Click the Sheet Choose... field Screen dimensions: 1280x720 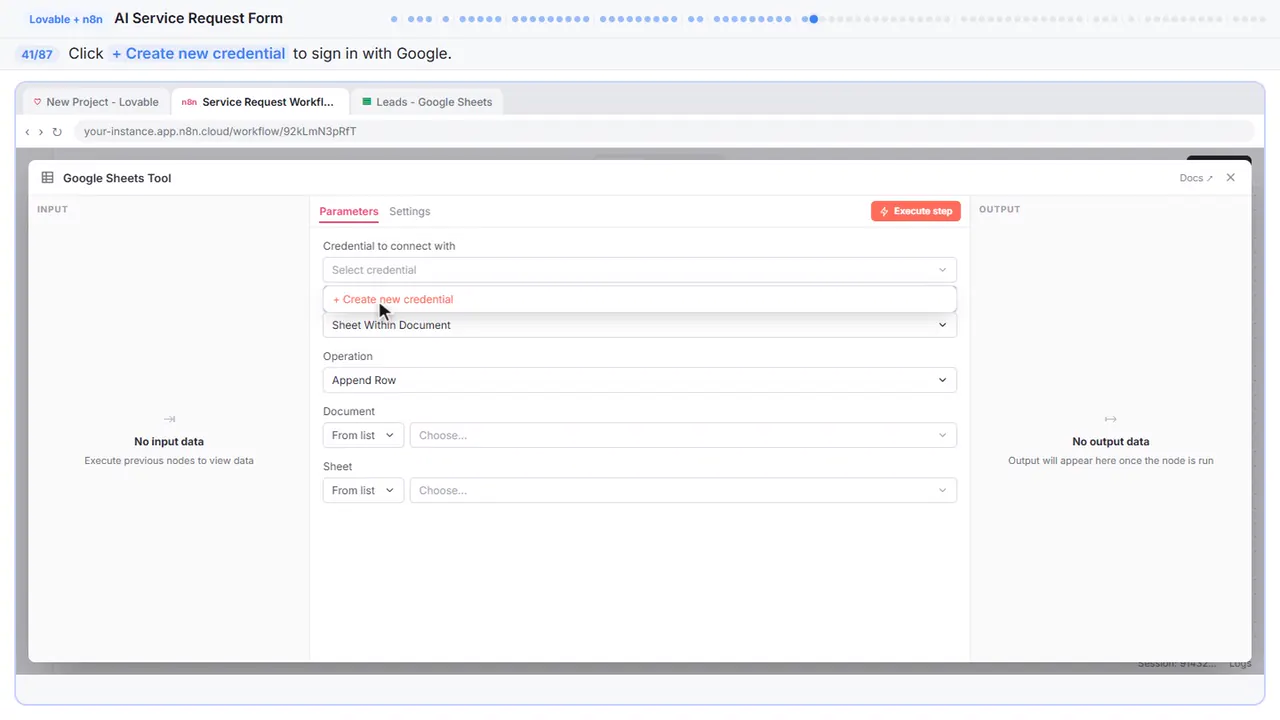(x=683, y=490)
